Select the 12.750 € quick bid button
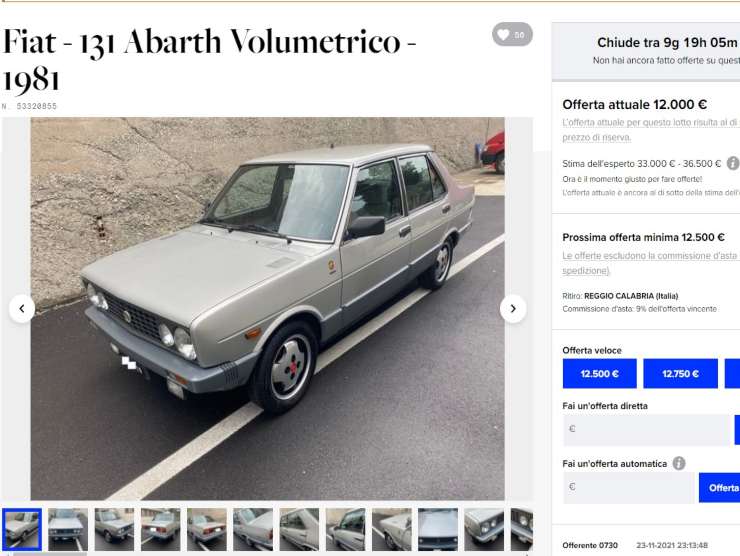 click(x=680, y=374)
